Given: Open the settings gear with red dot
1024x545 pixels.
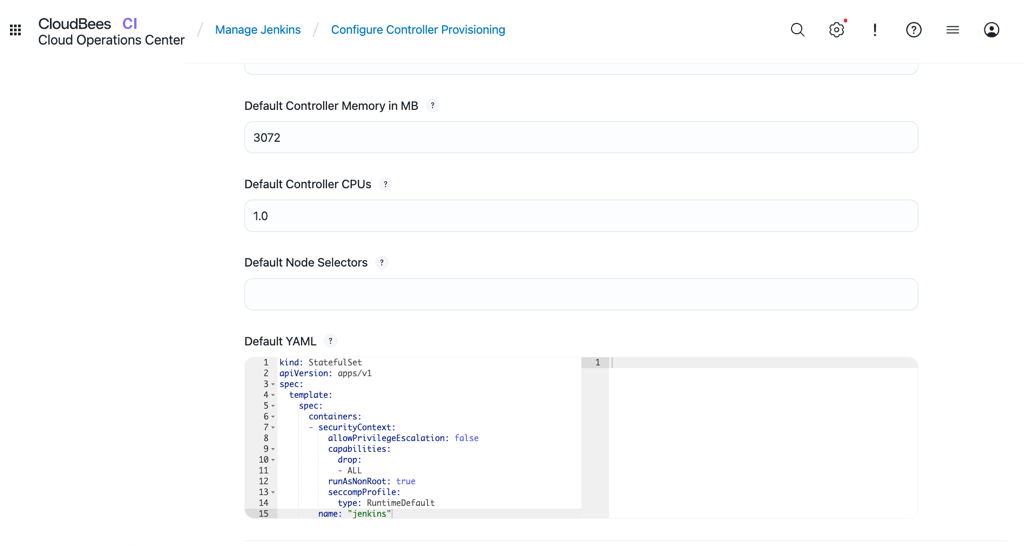Looking at the screenshot, I should coord(837,30).
